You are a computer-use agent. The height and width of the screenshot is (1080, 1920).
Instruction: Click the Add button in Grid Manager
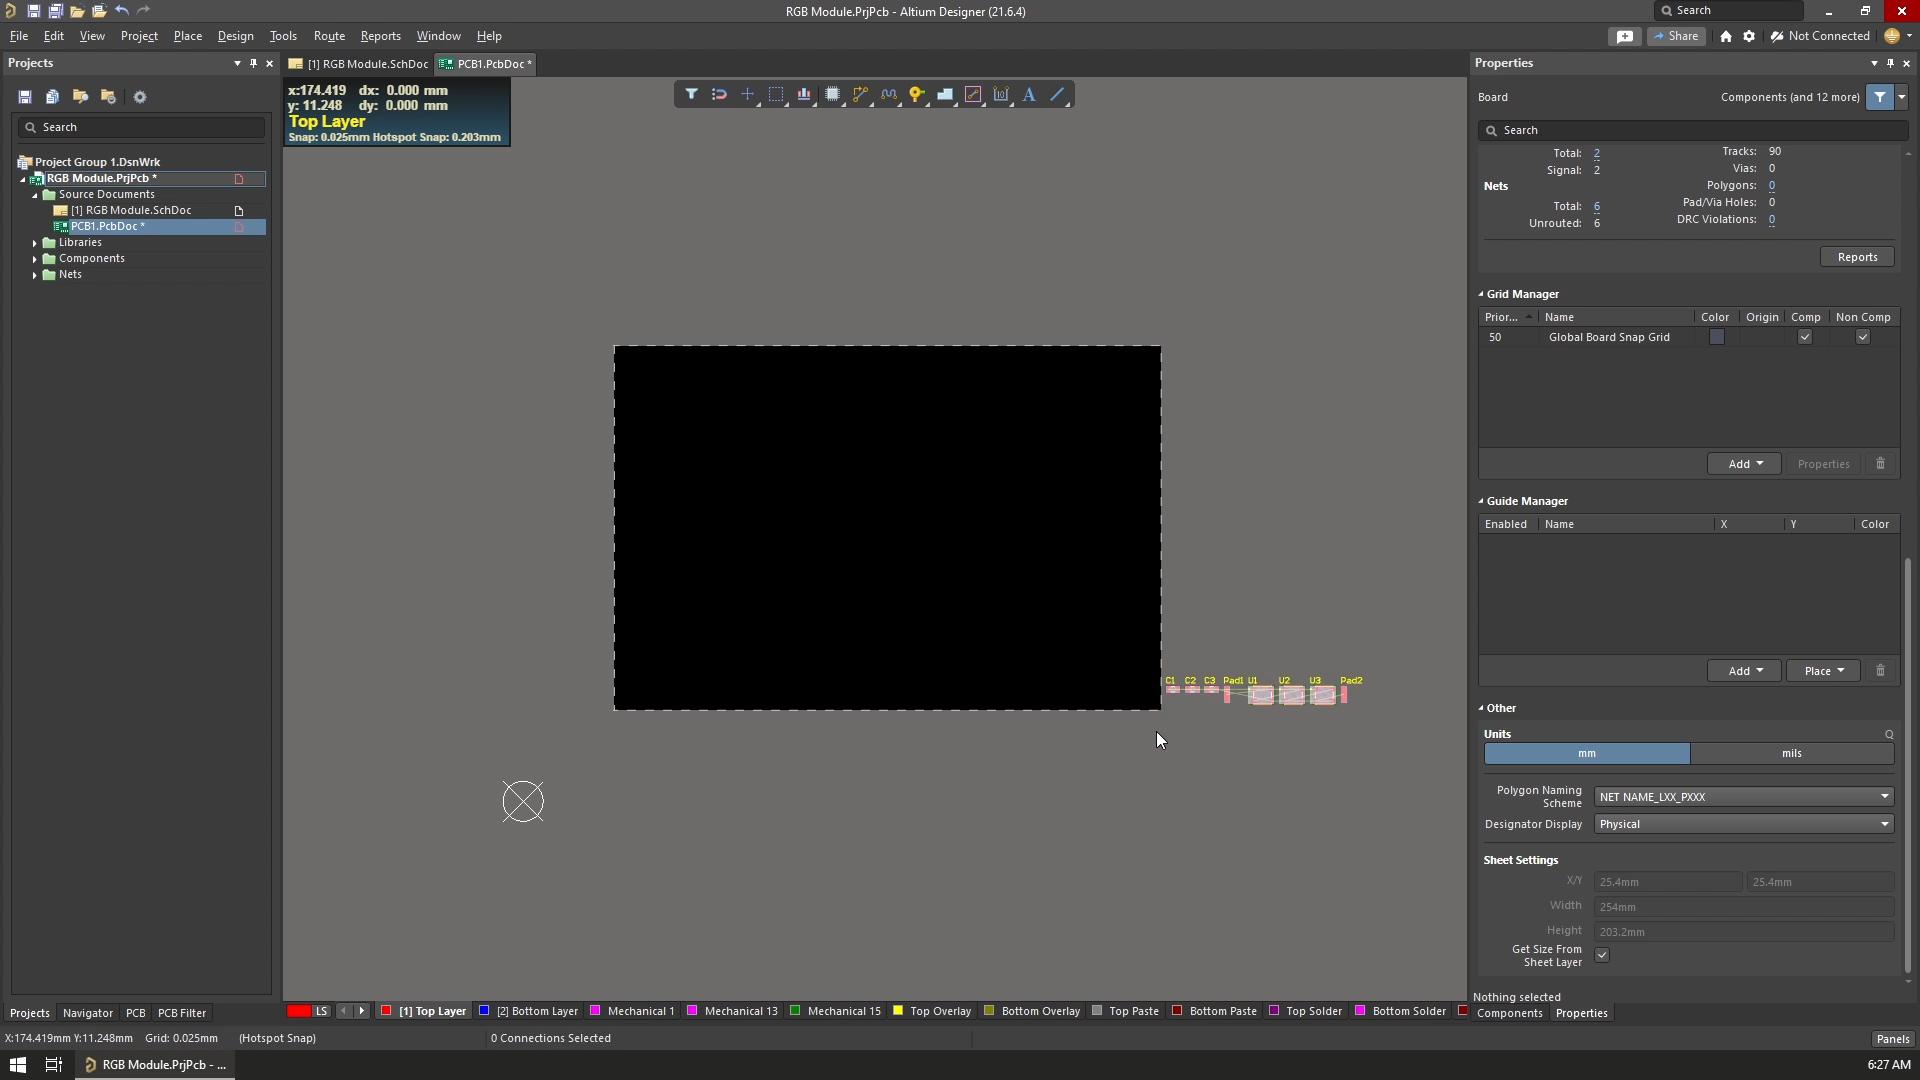pyautogui.click(x=1743, y=463)
